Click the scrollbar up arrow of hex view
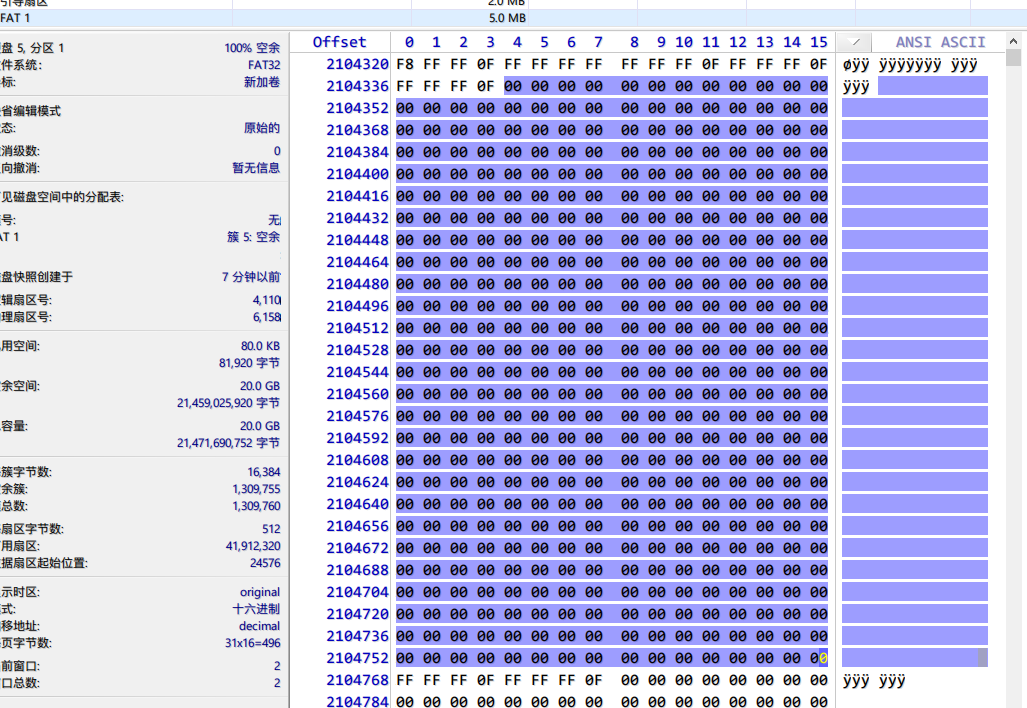 pyautogui.click(x=1013, y=41)
